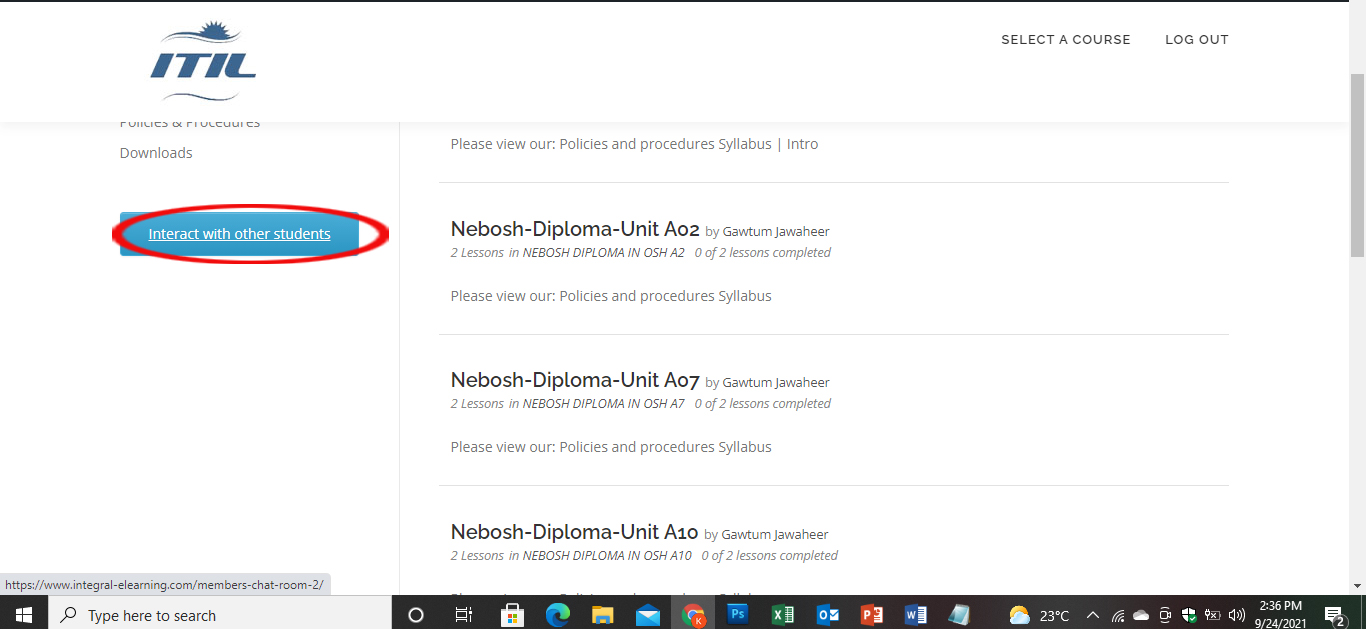Viewport: 1366px width, 629px height.
Task: Open Windows Security shield tray icon
Action: click(x=1189, y=615)
